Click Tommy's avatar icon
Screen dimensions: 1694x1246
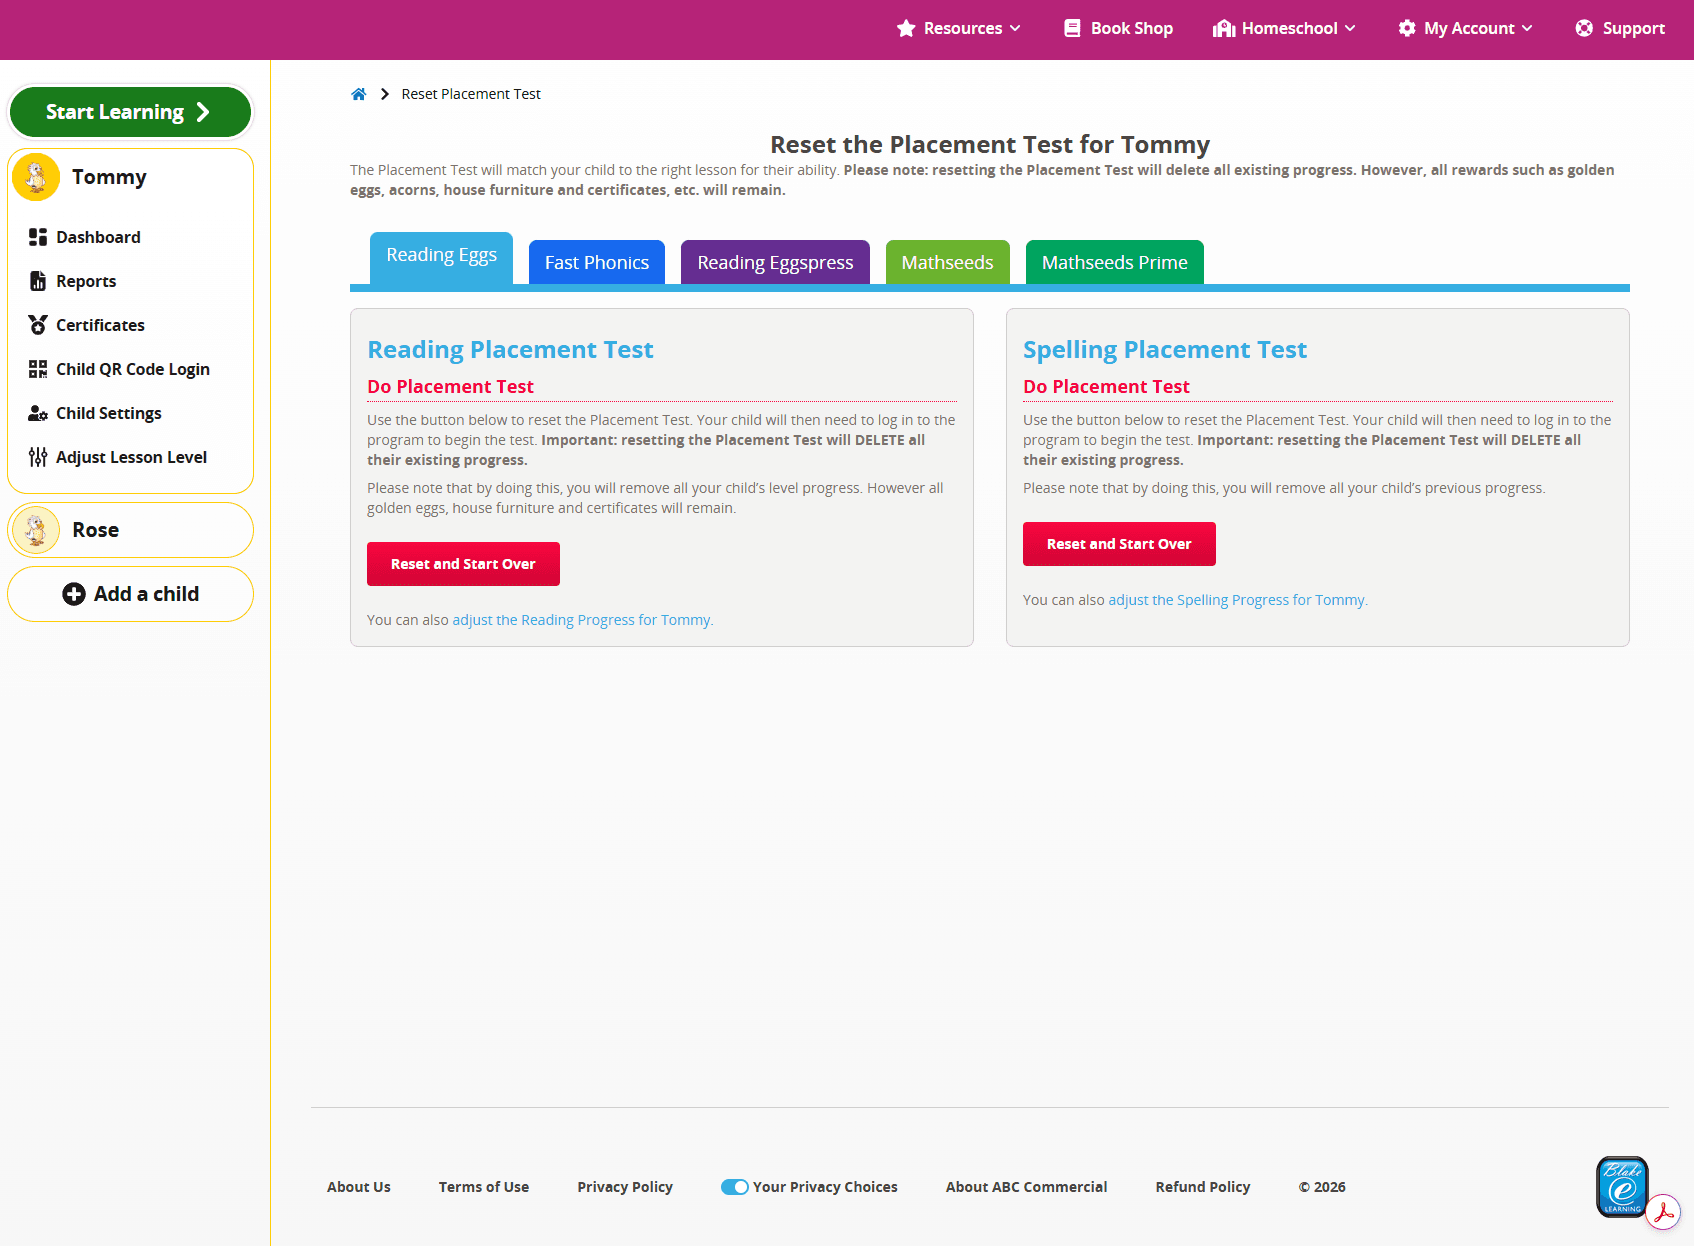(36, 177)
